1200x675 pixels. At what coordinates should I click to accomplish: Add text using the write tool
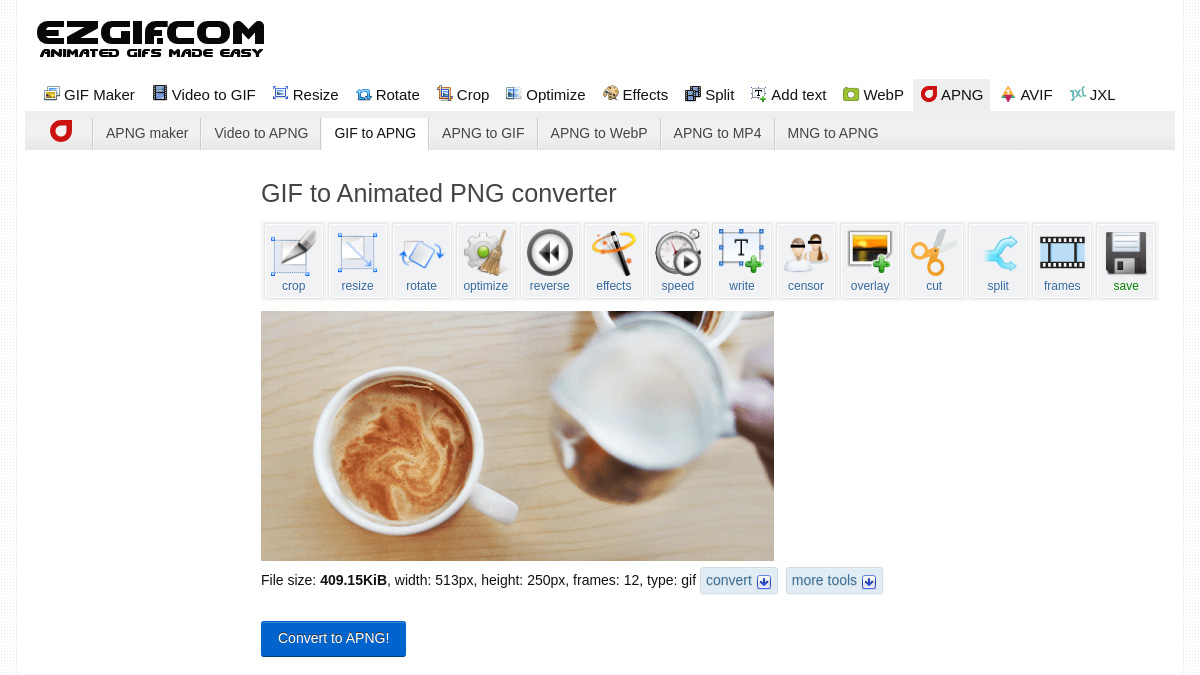click(x=741, y=260)
